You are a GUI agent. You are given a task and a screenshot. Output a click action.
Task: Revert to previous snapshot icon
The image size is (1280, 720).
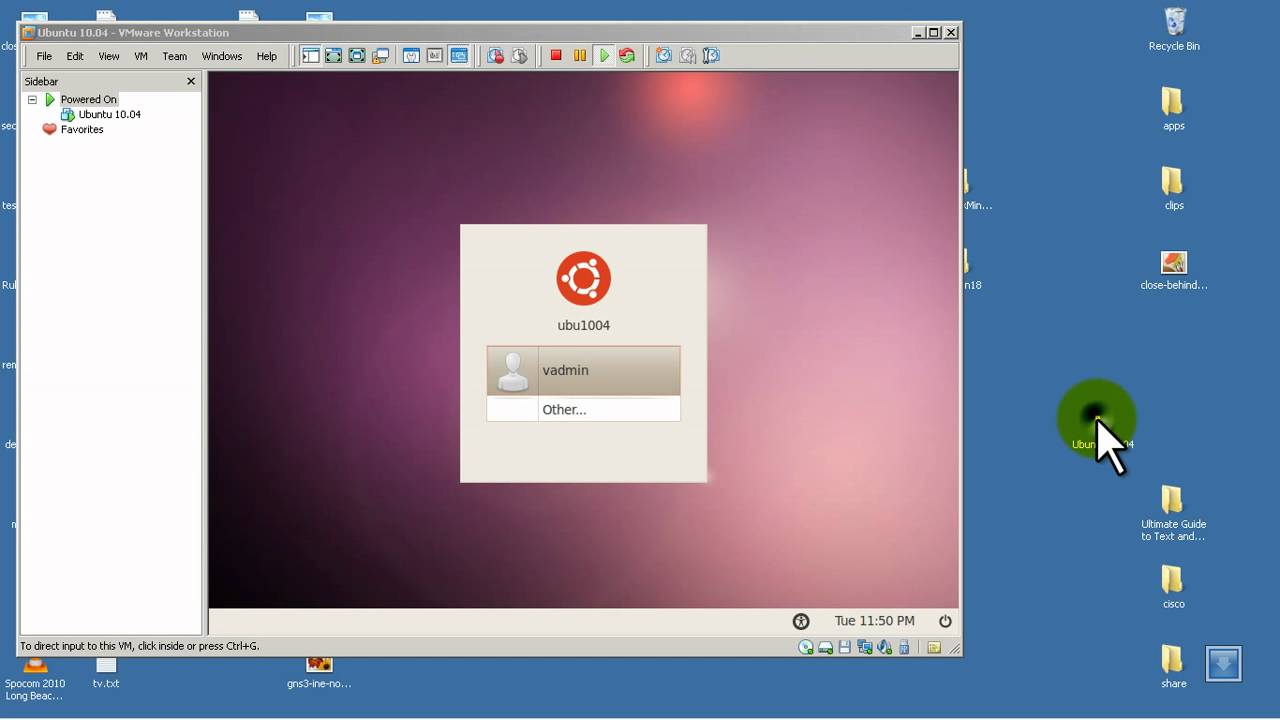click(x=688, y=56)
